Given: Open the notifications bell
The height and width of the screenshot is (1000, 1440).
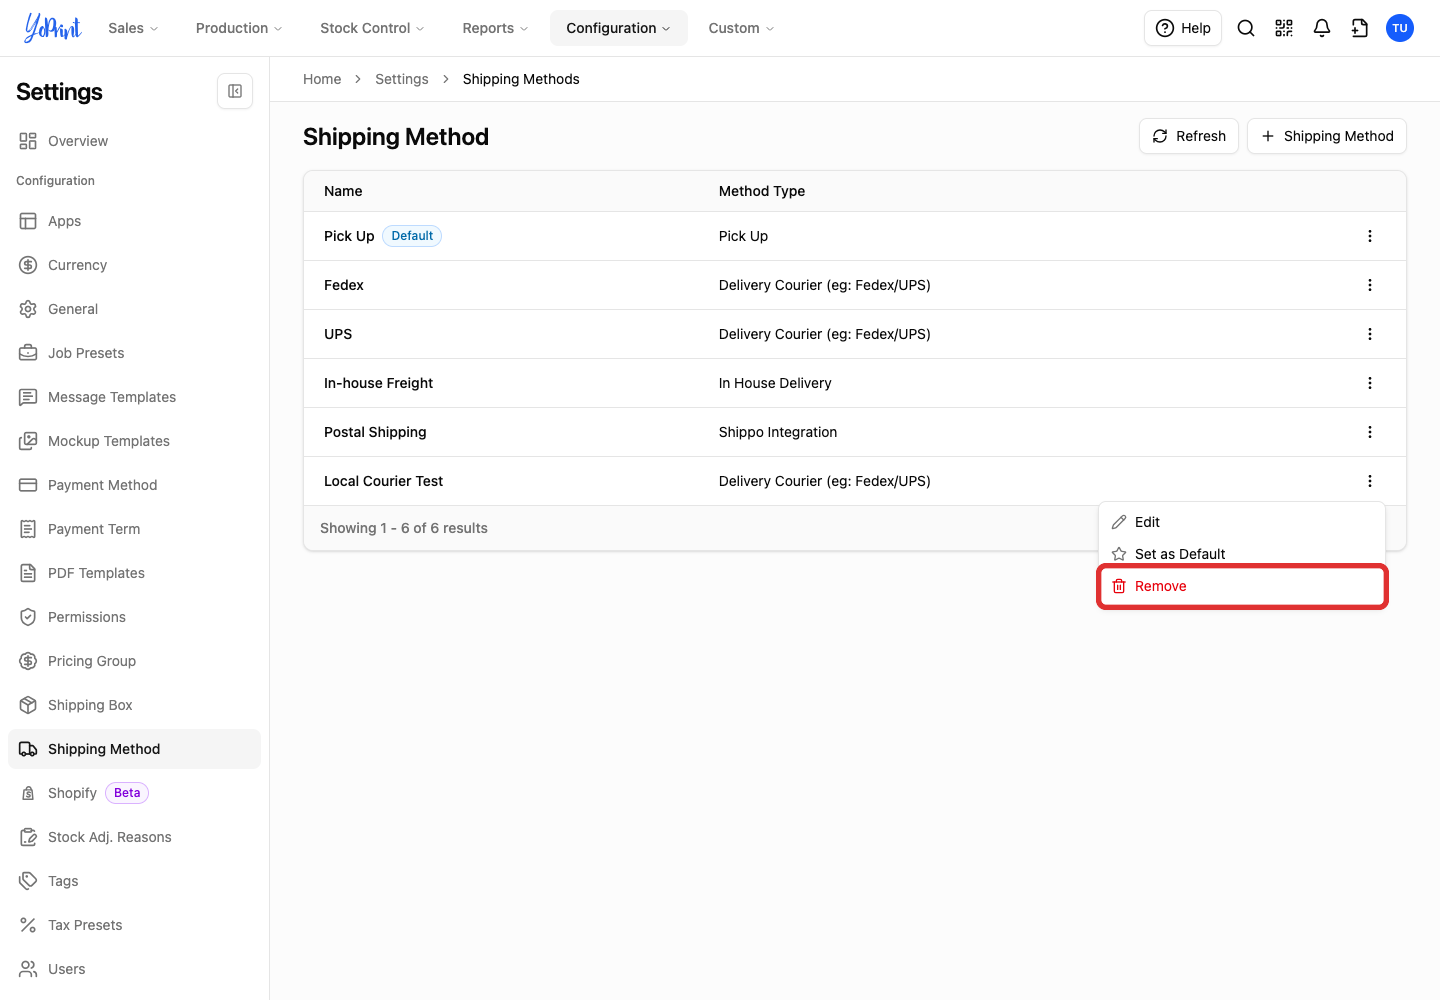Looking at the screenshot, I should (1322, 28).
